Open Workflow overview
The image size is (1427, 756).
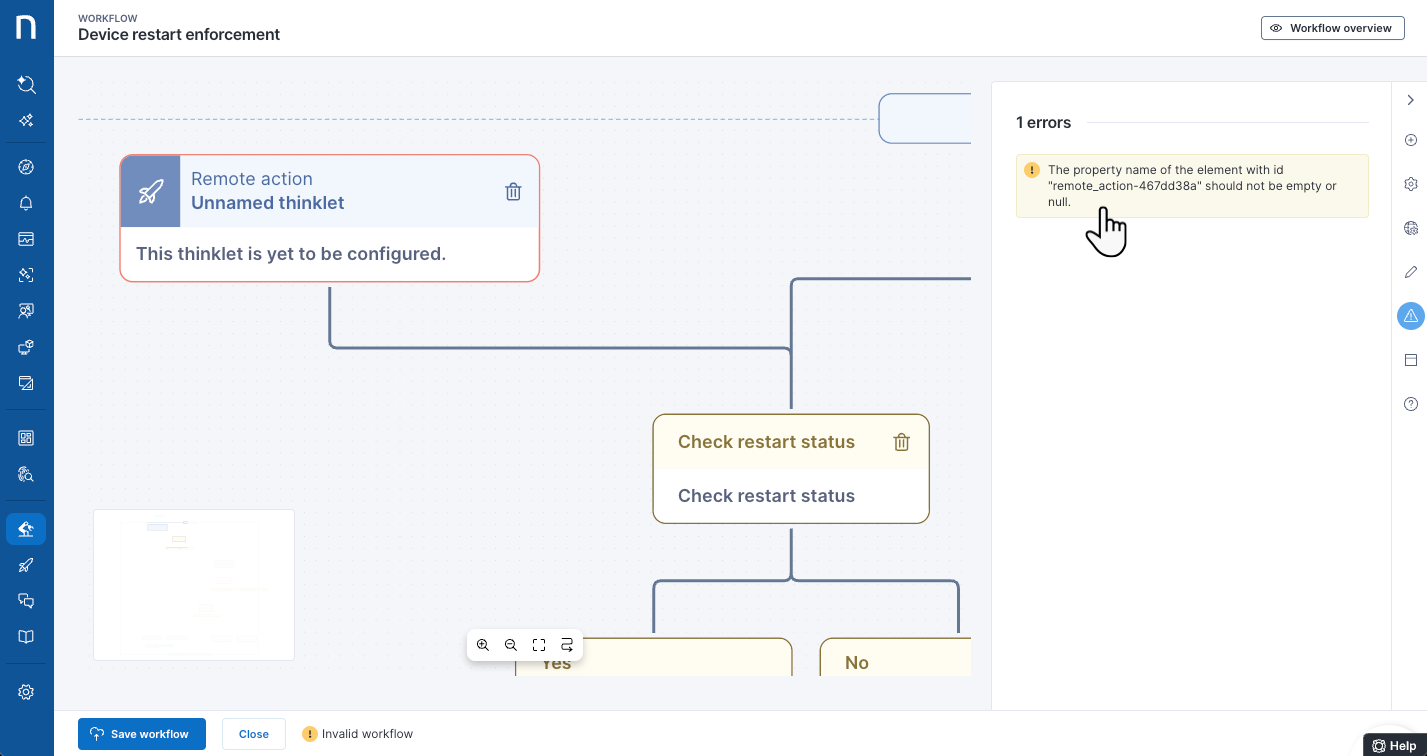1331,28
